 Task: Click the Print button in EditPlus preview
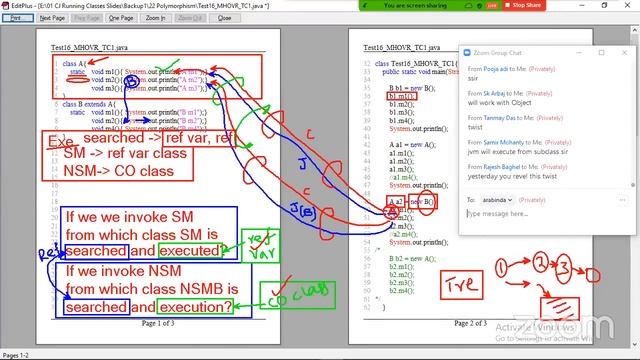pos(18,18)
